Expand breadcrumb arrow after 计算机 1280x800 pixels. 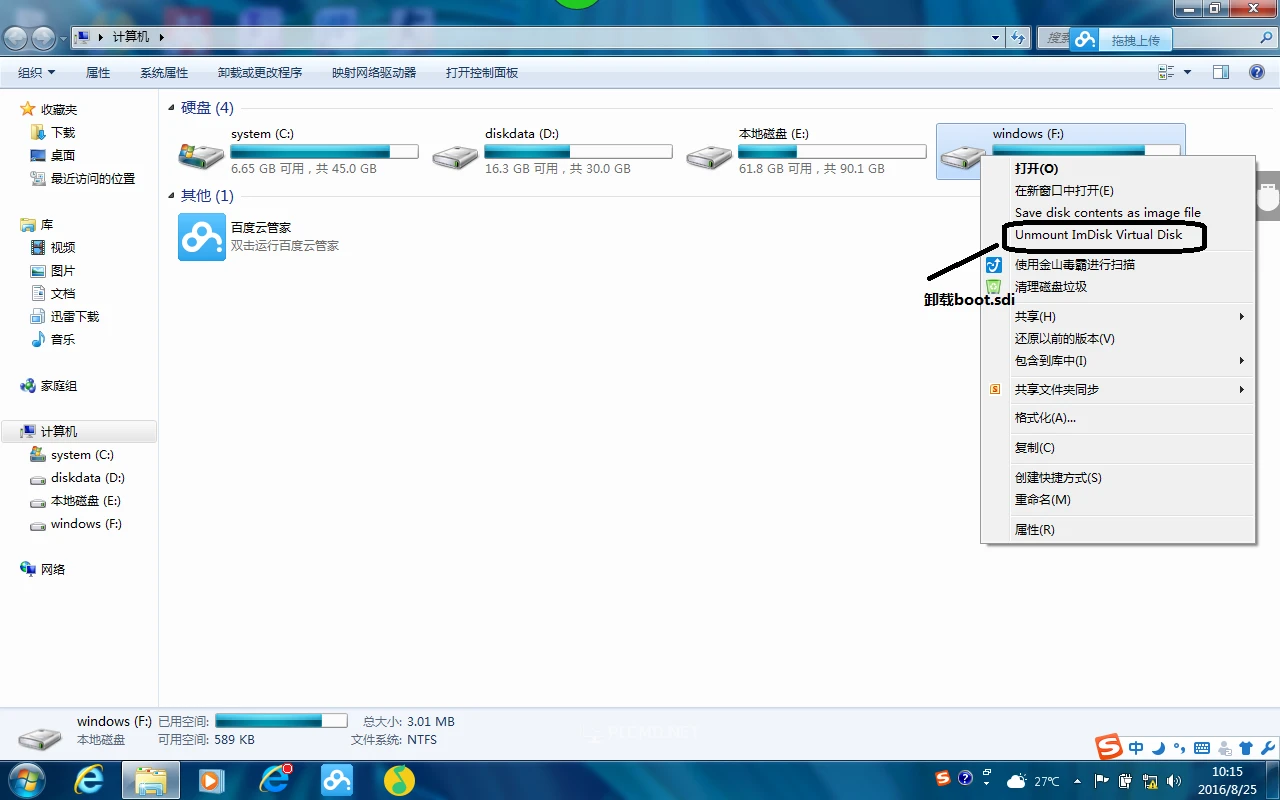pyautogui.click(x=161, y=37)
